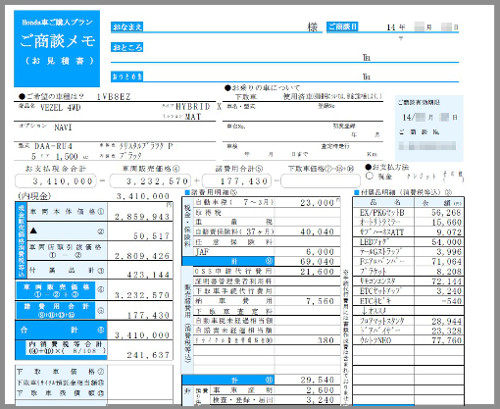This screenshot has width=500, height=409.
Task: Select the お支払現金合計 3,410,000 box
Action: [x=56, y=181]
